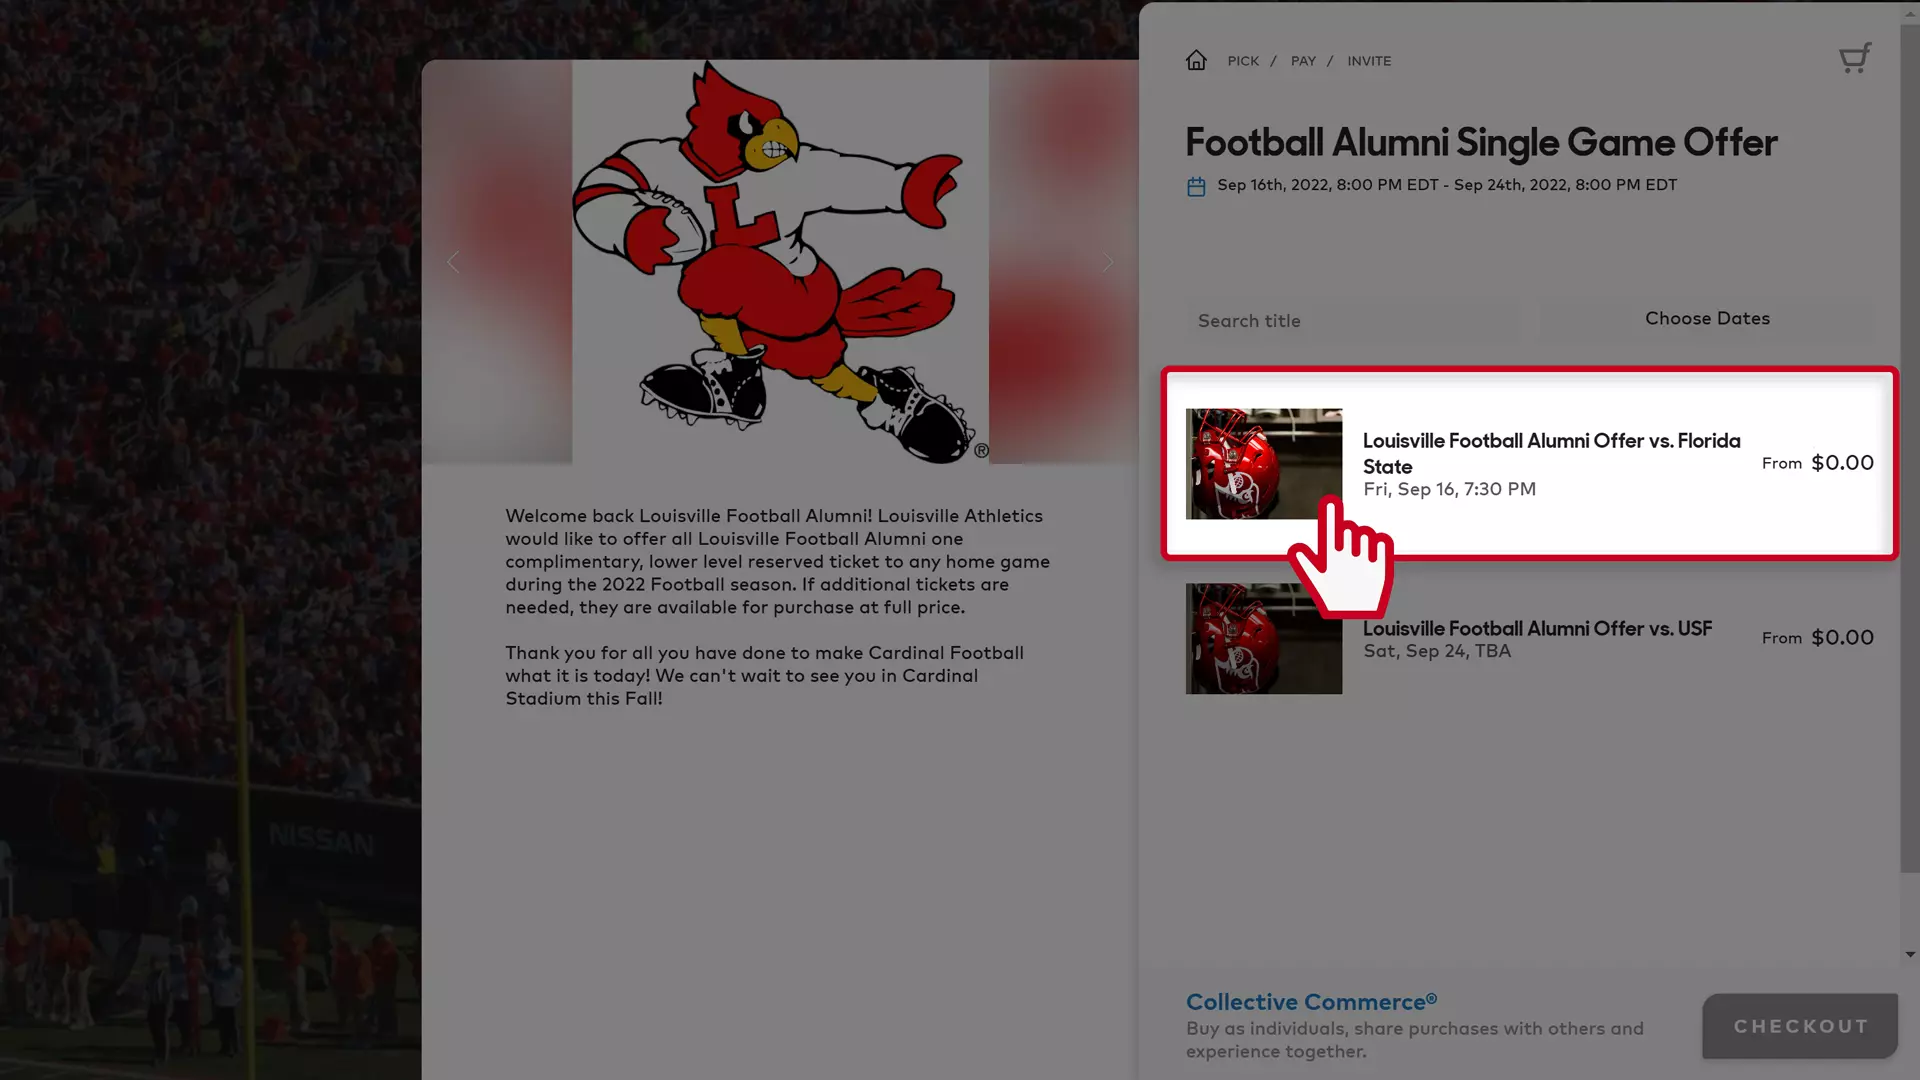Open the Florida State alumni offer
The image size is (1920, 1080).
click(x=1529, y=463)
